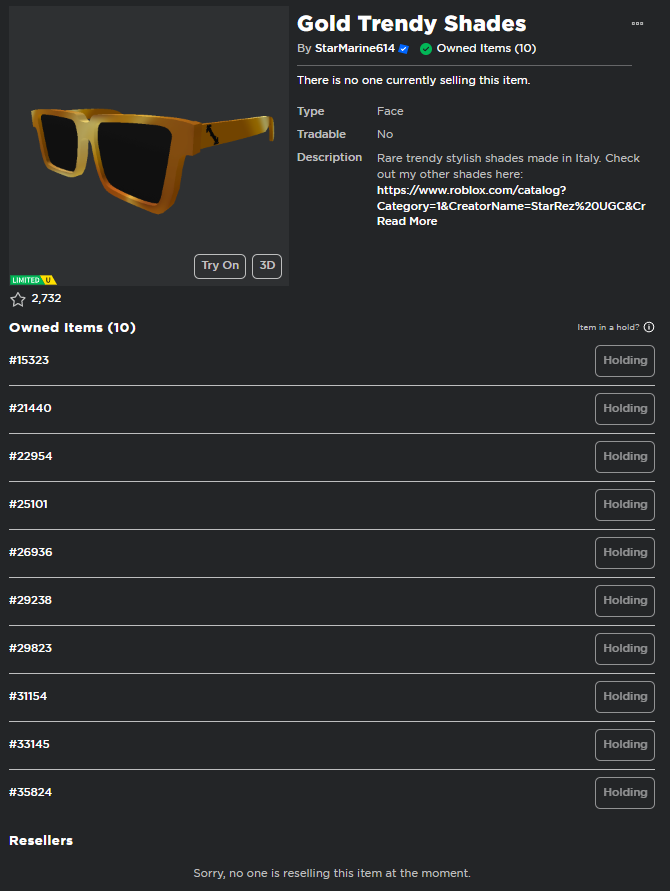The image size is (670, 891).
Task: Select serial number #33145
Action: tap(30, 744)
